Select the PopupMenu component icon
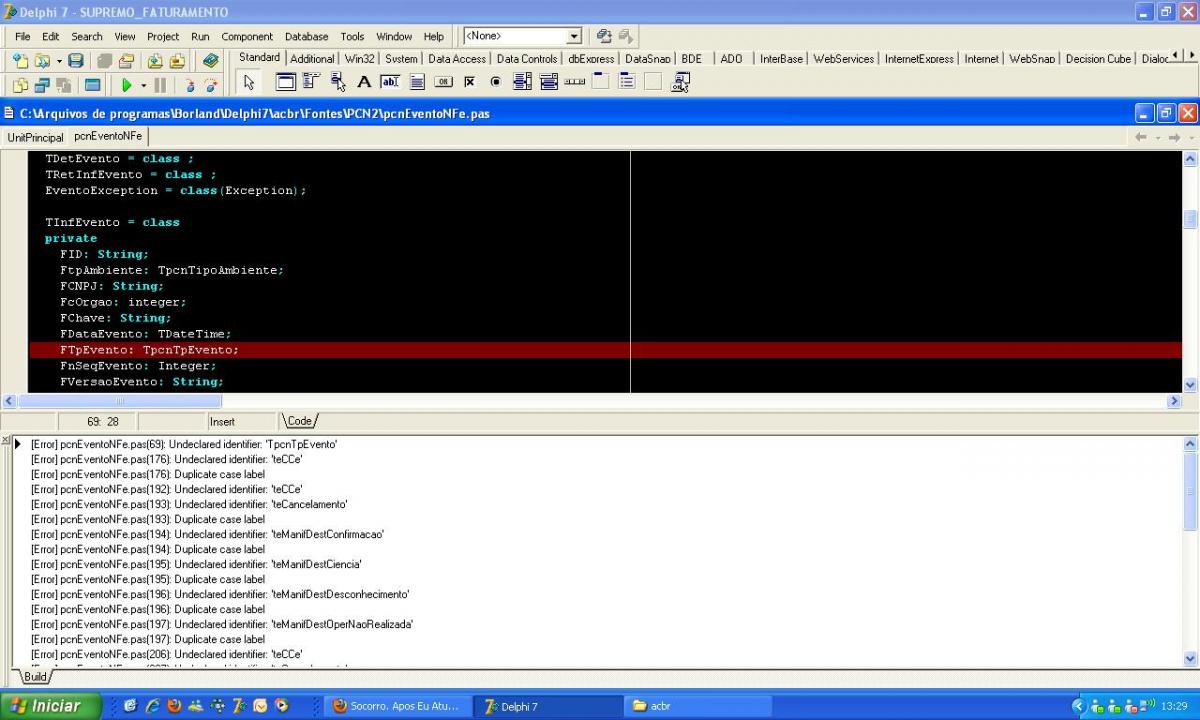This screenshot has width=1200, height=720. [338, 83]
